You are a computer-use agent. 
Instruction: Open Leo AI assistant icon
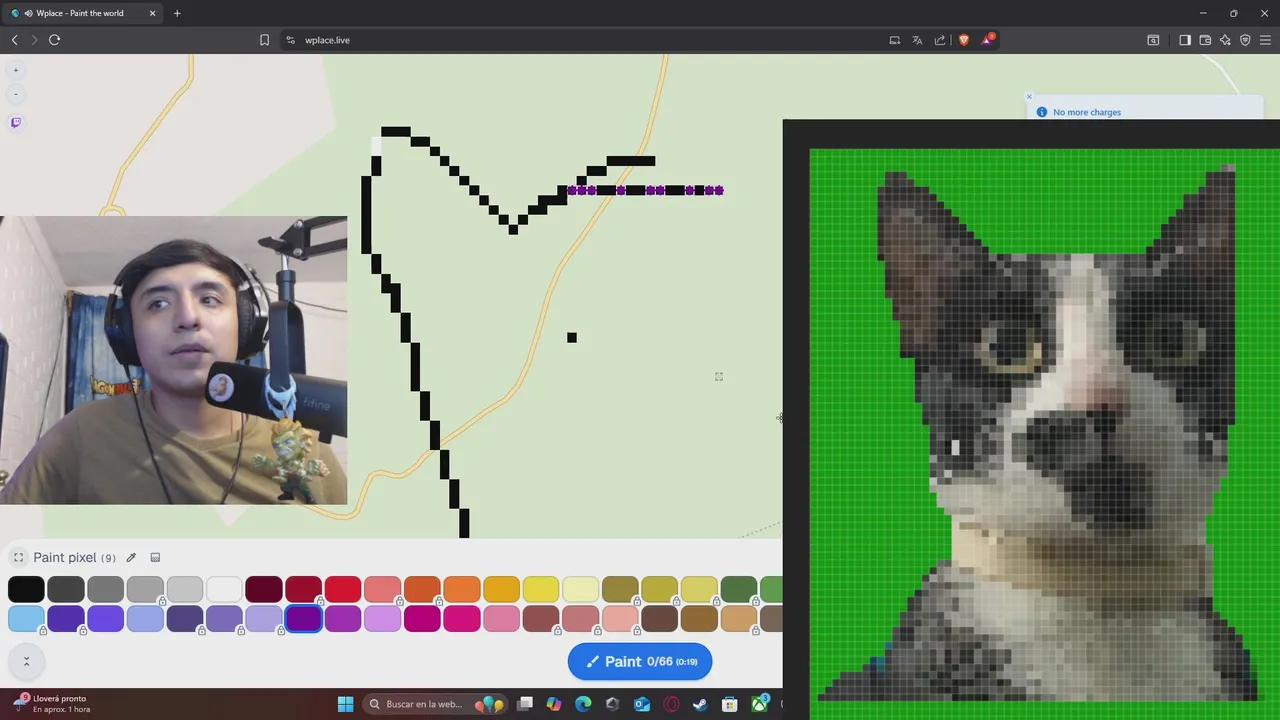coord(1225,40)
